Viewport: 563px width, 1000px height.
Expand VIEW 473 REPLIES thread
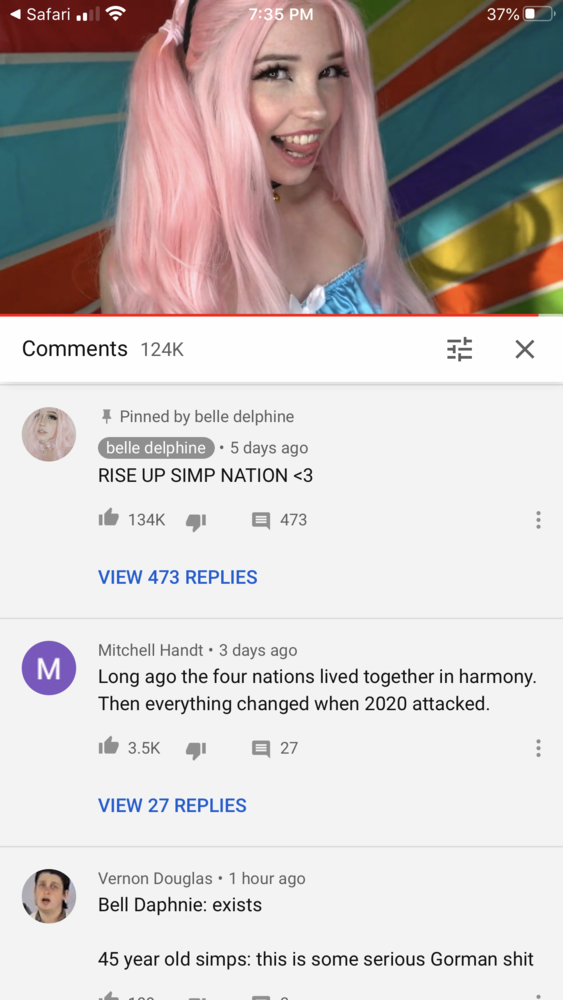177,577
